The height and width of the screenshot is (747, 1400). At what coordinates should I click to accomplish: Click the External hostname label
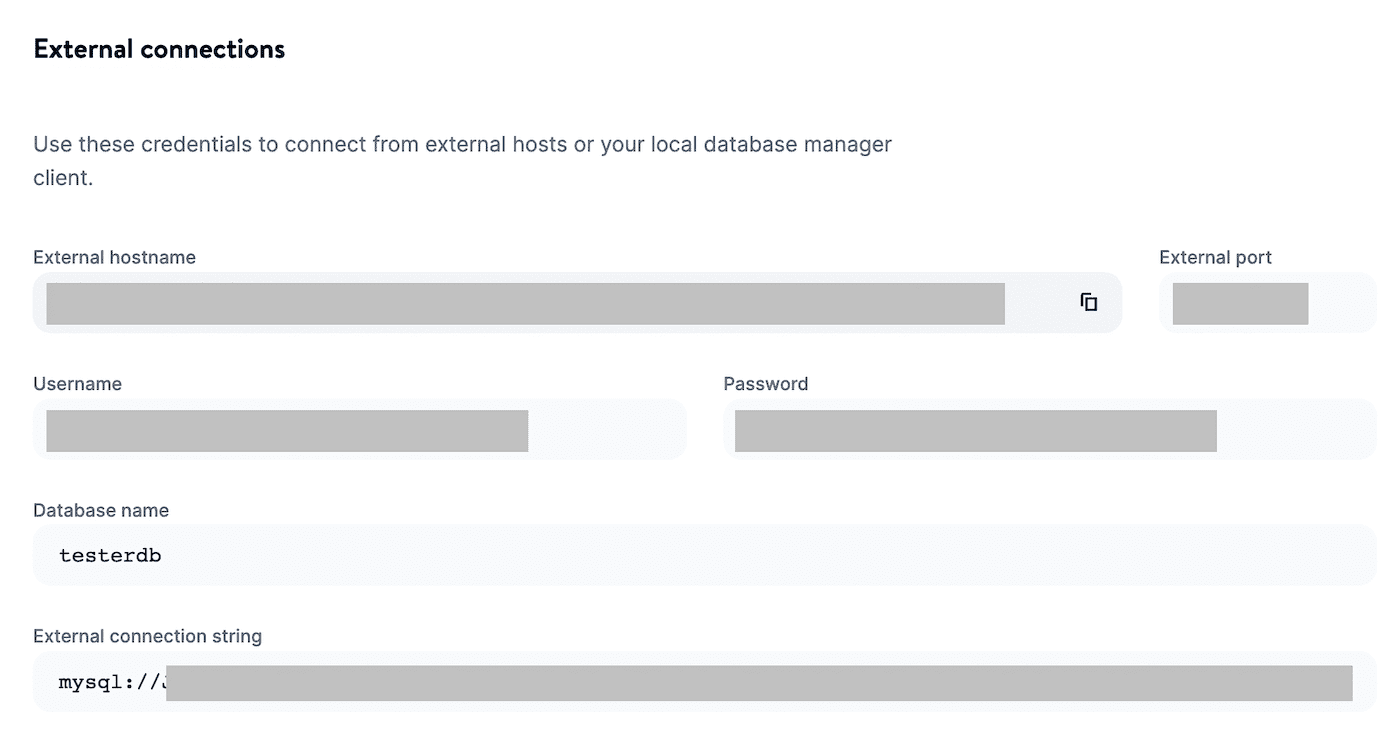[114, 257]
